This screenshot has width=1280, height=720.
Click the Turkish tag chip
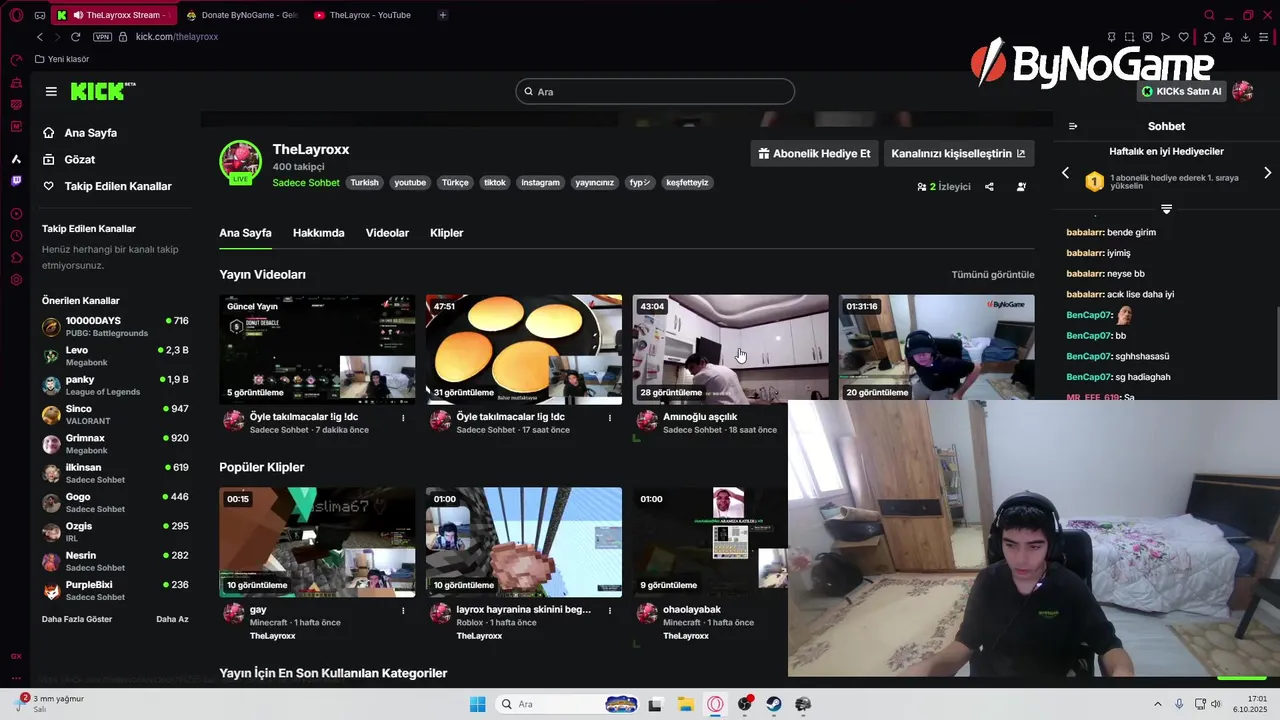click(364, 183)
